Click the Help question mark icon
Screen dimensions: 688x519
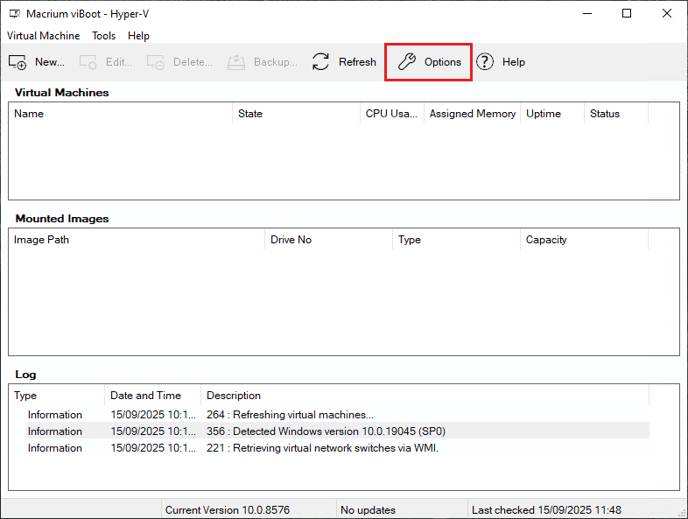tap(485, 62)
